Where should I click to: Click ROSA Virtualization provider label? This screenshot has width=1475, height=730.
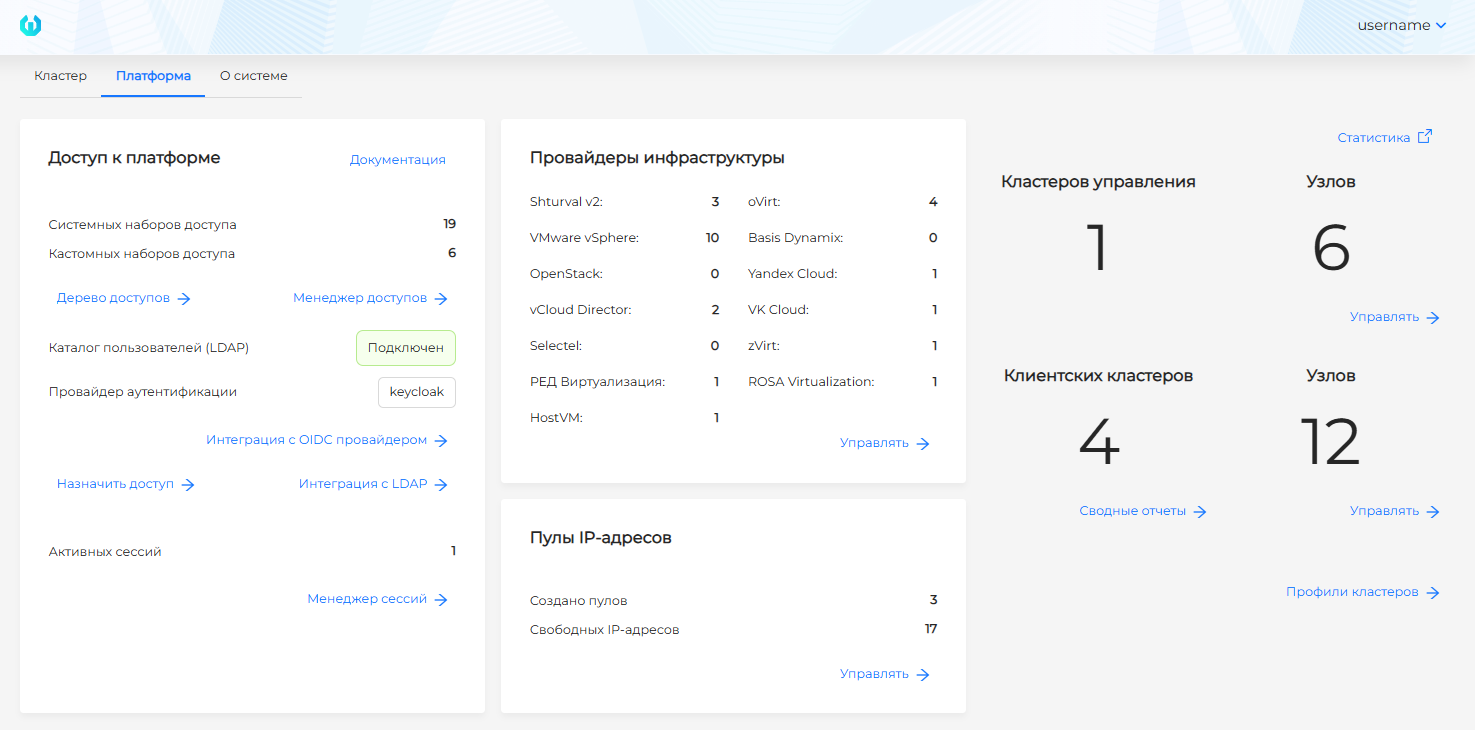[x=811, y=382]
